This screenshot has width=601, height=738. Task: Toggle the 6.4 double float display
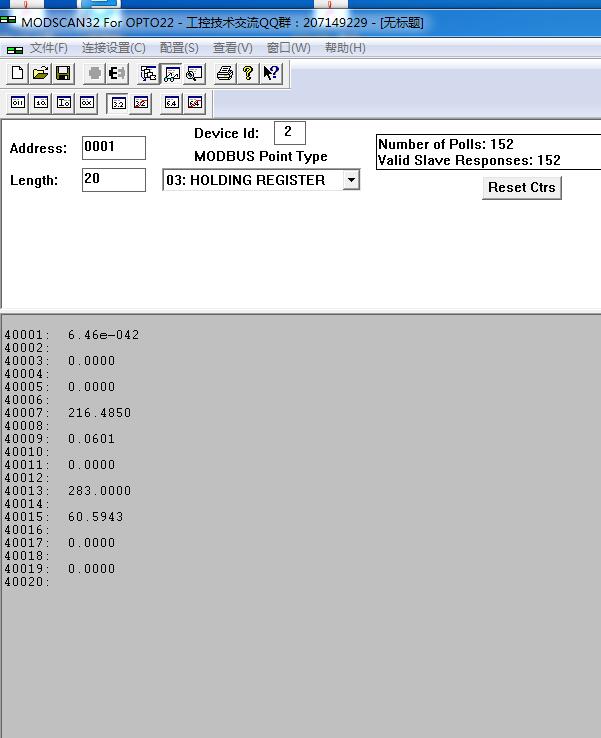[x=172, y=102]
